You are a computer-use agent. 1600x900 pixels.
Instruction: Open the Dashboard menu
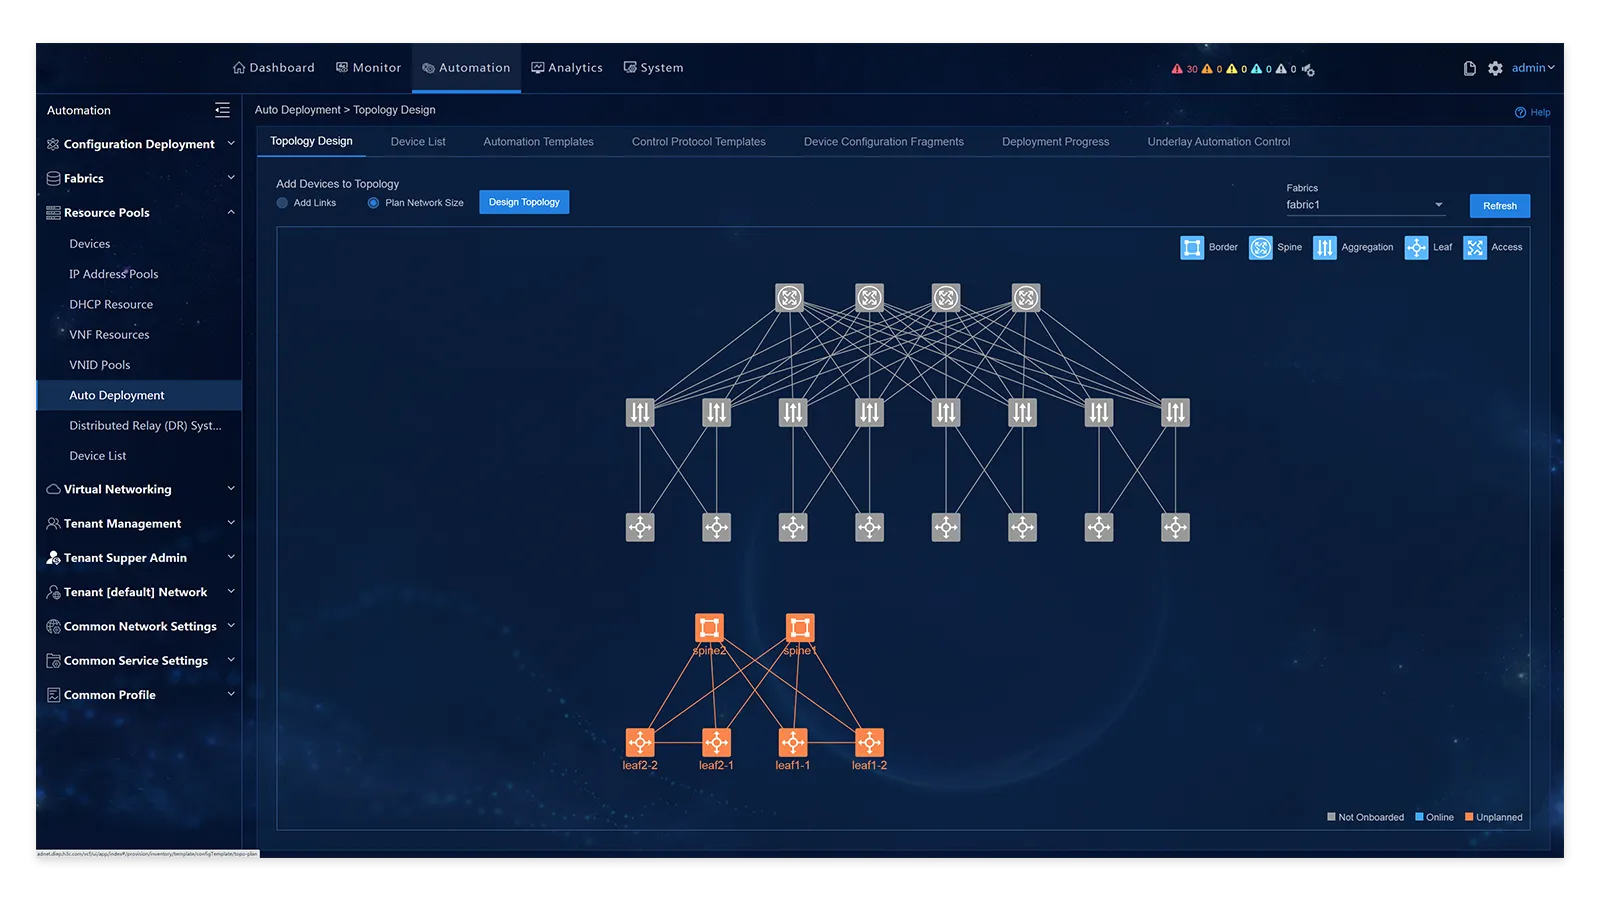pos(273,68)
